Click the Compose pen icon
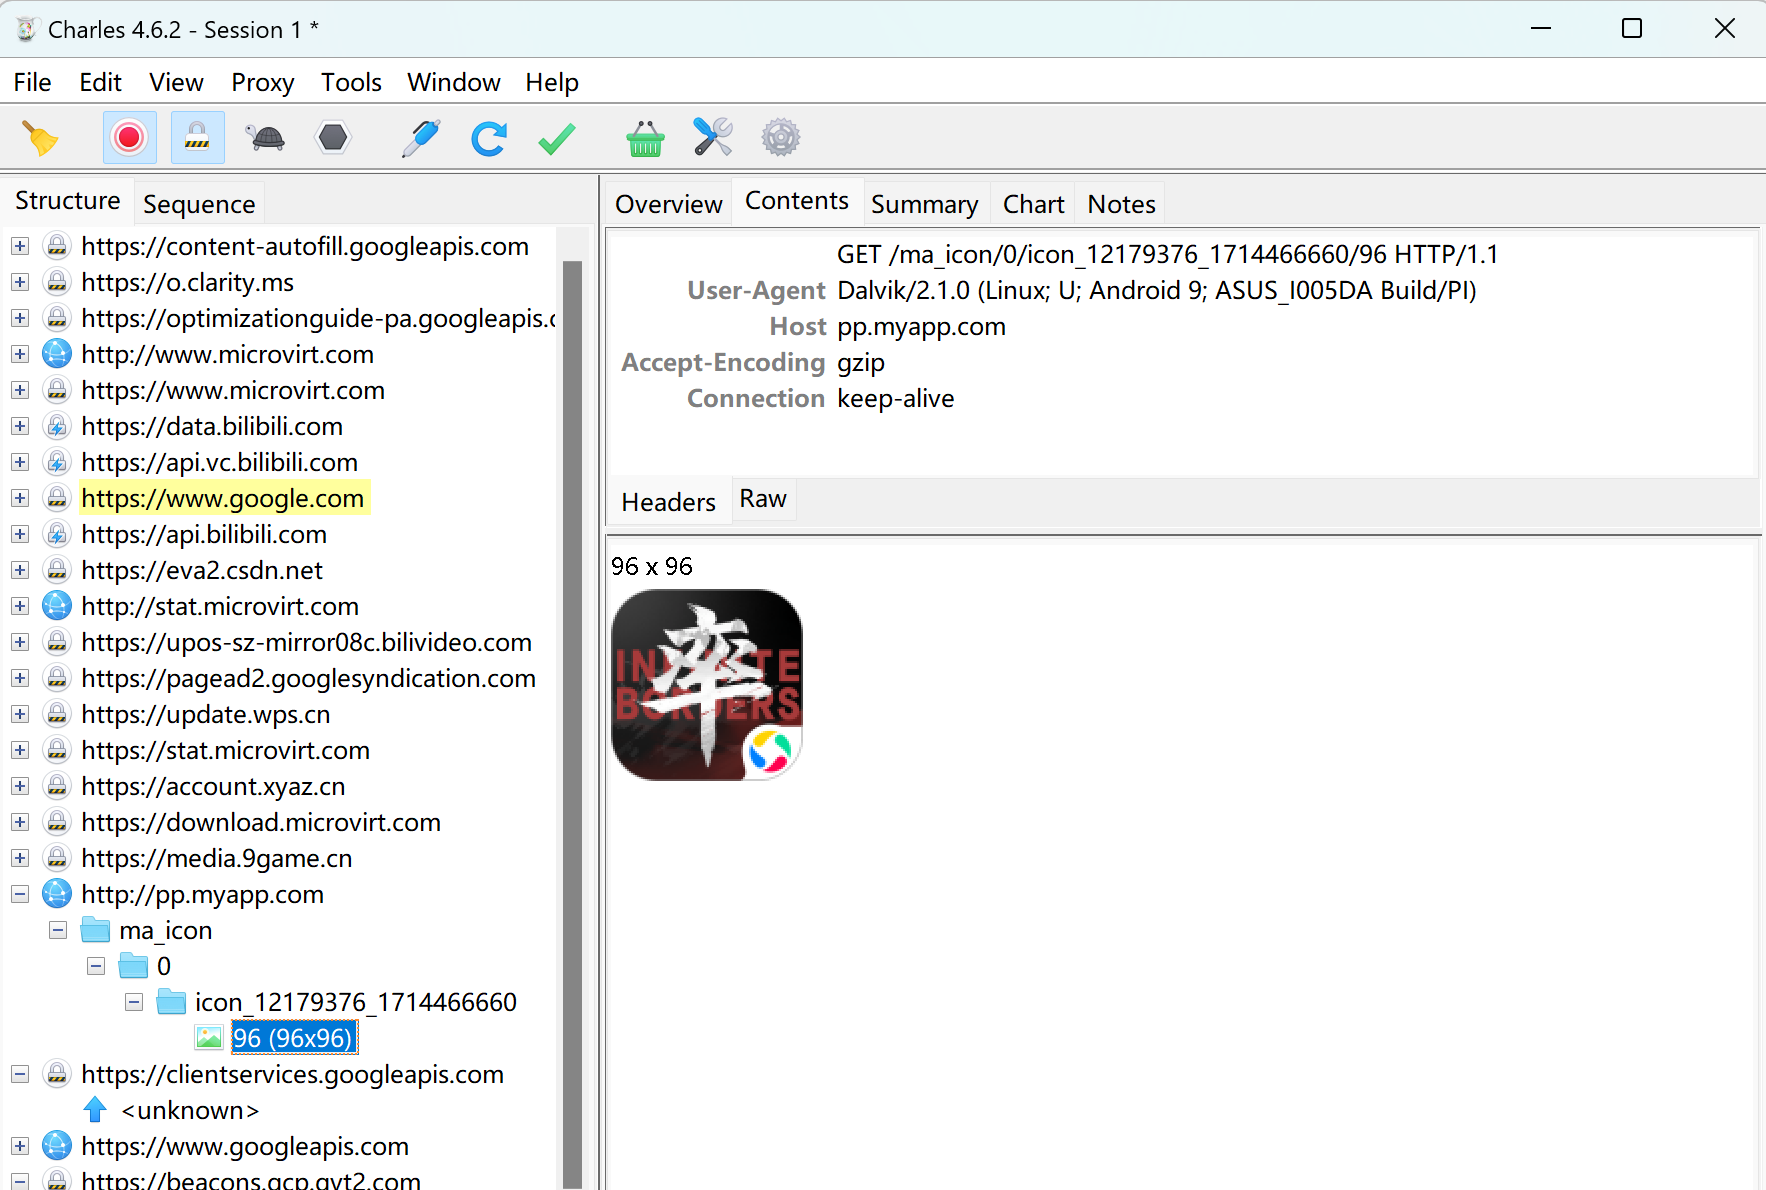Screen dimensions: 1766x1190 click(x=421, y=138)
